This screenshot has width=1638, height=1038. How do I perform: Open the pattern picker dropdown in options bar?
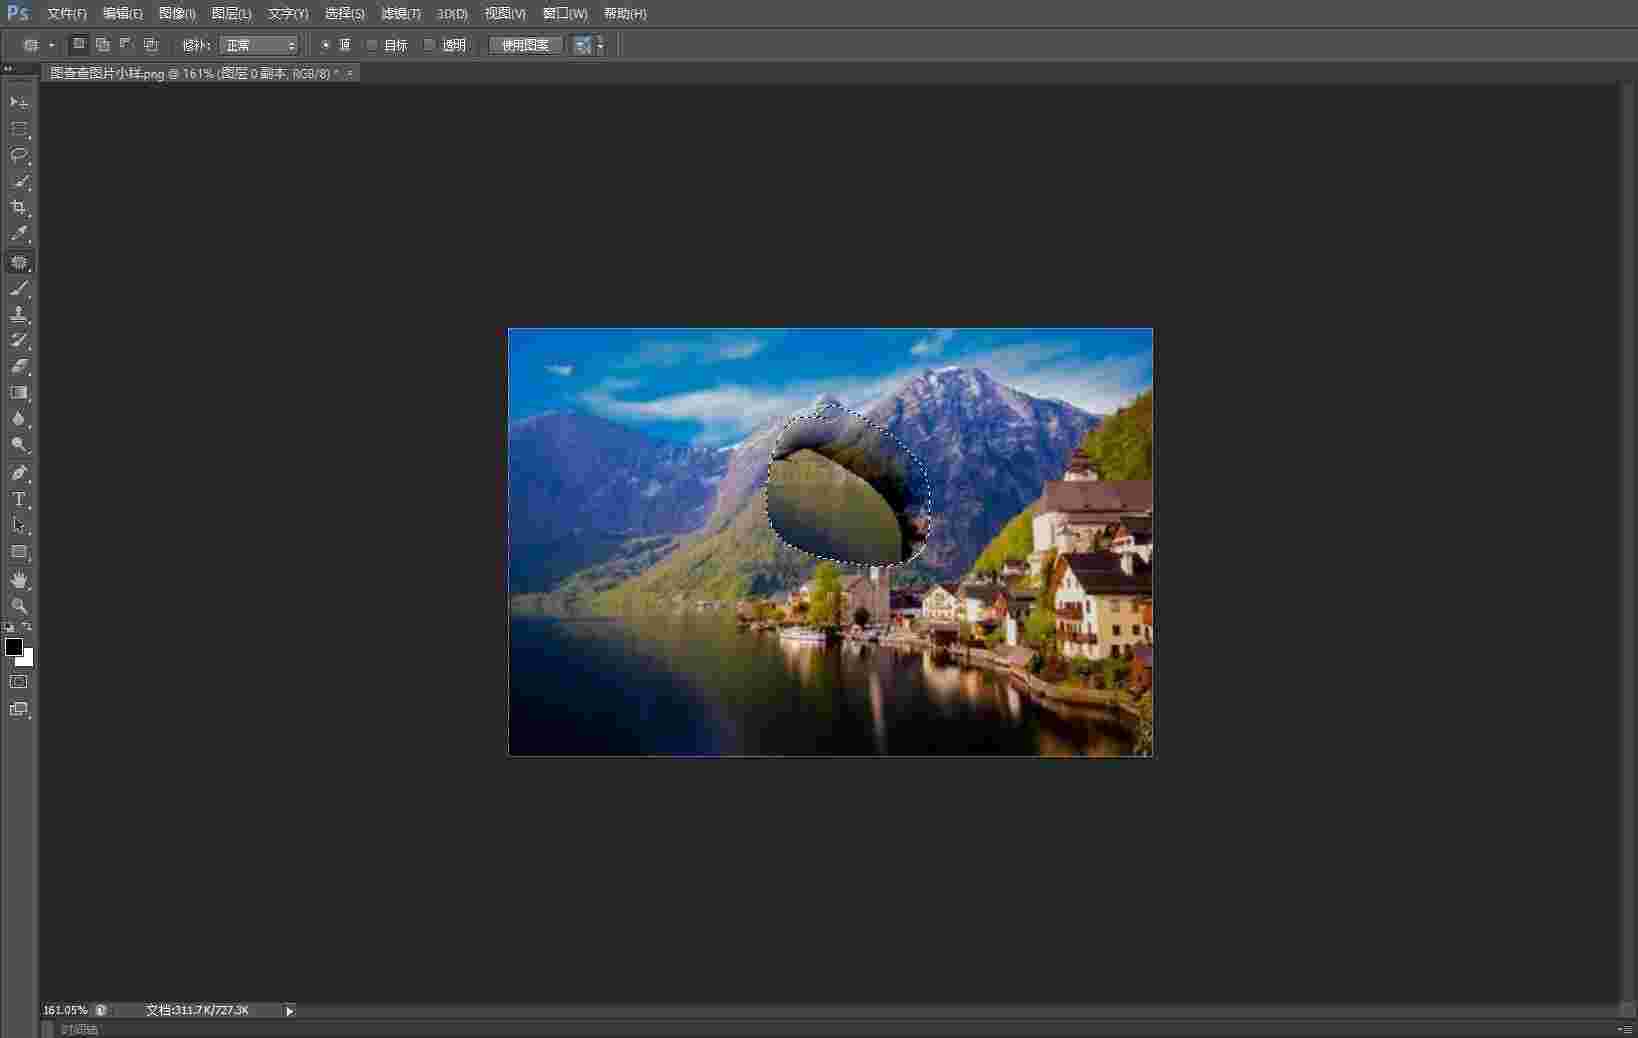tap(600, 45)
